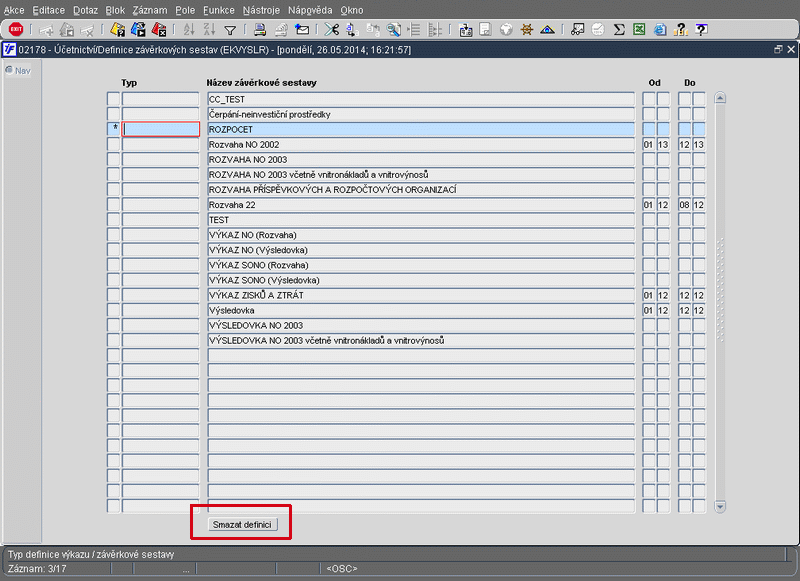The height and width of the screenshot is (581, 800).
Task: Select the TEST row name
Action: click(421, 220)
